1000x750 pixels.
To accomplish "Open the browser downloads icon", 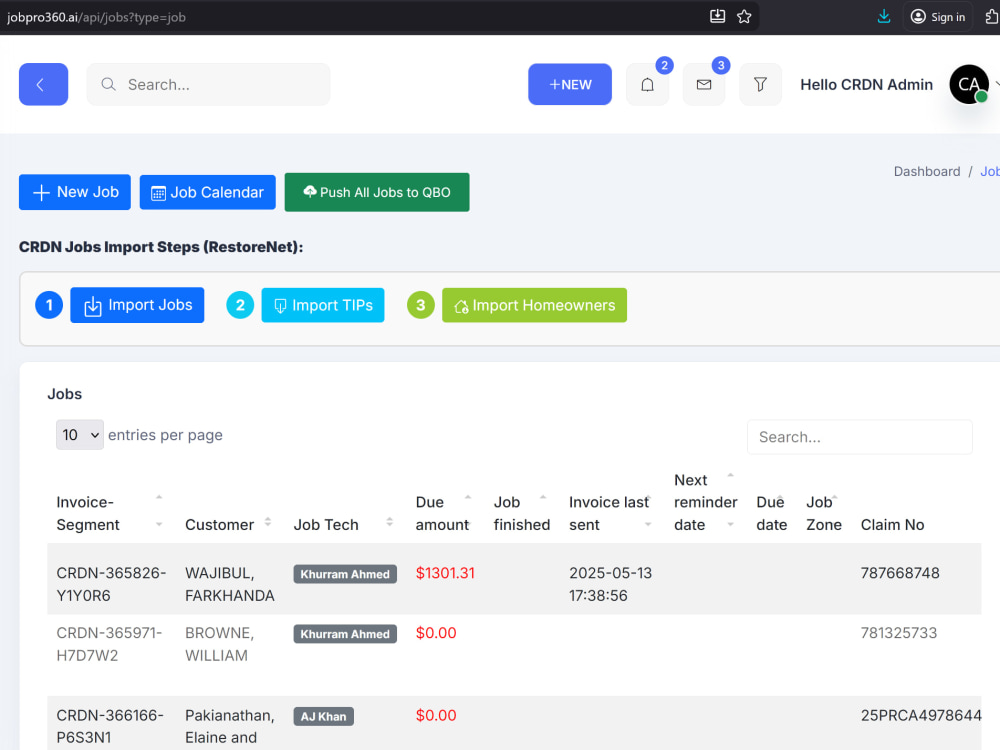I will click(x=884, y=17).
